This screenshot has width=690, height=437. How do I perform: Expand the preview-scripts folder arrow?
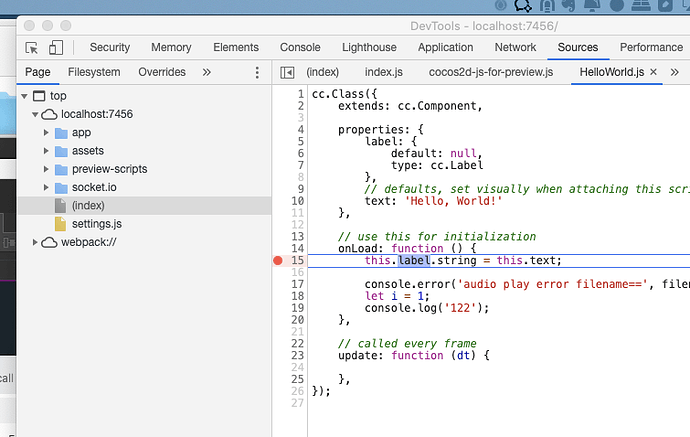point(46,169)
